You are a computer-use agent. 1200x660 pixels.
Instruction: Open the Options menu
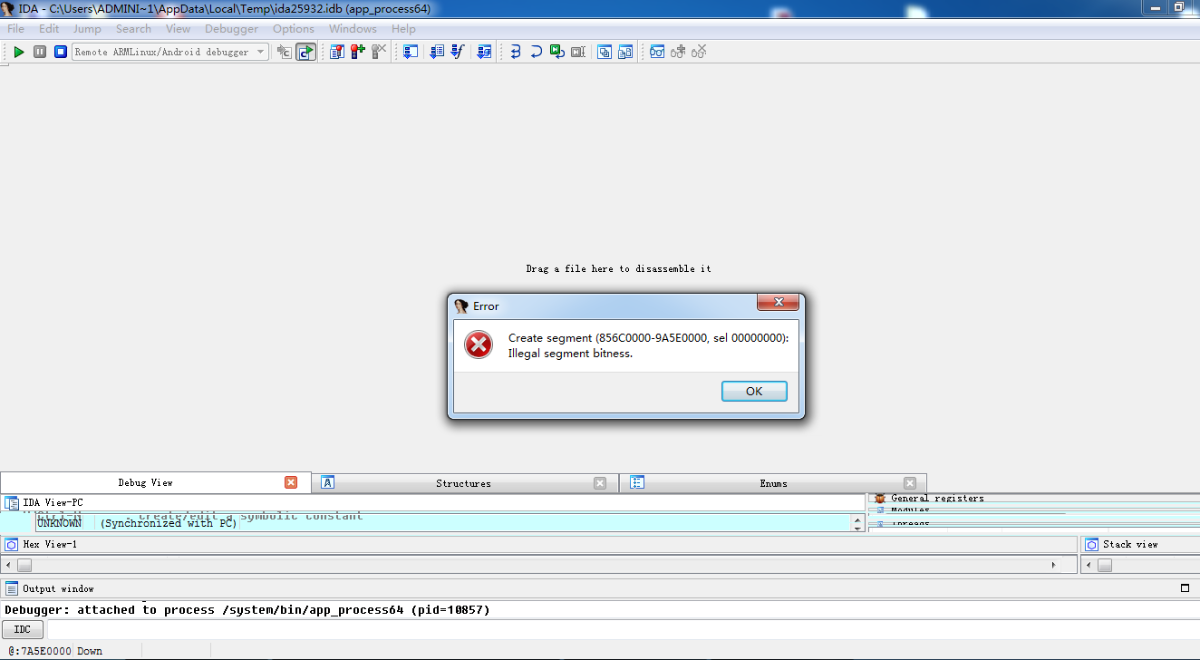point(294,29)
